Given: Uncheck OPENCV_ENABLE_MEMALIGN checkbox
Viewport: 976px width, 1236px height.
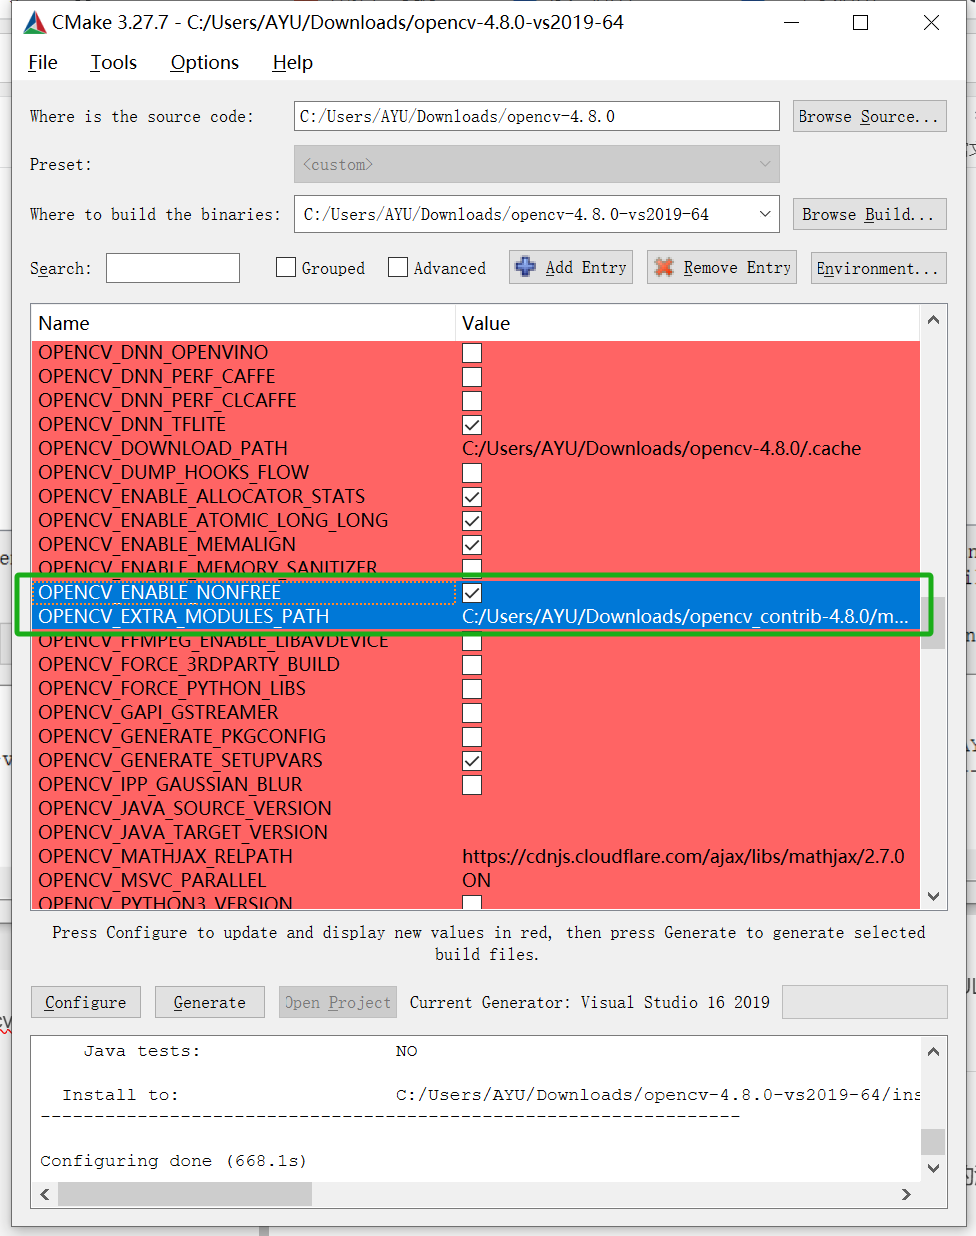Looking at the screenshot, I should pyautogui.click(x=472, y=544).
